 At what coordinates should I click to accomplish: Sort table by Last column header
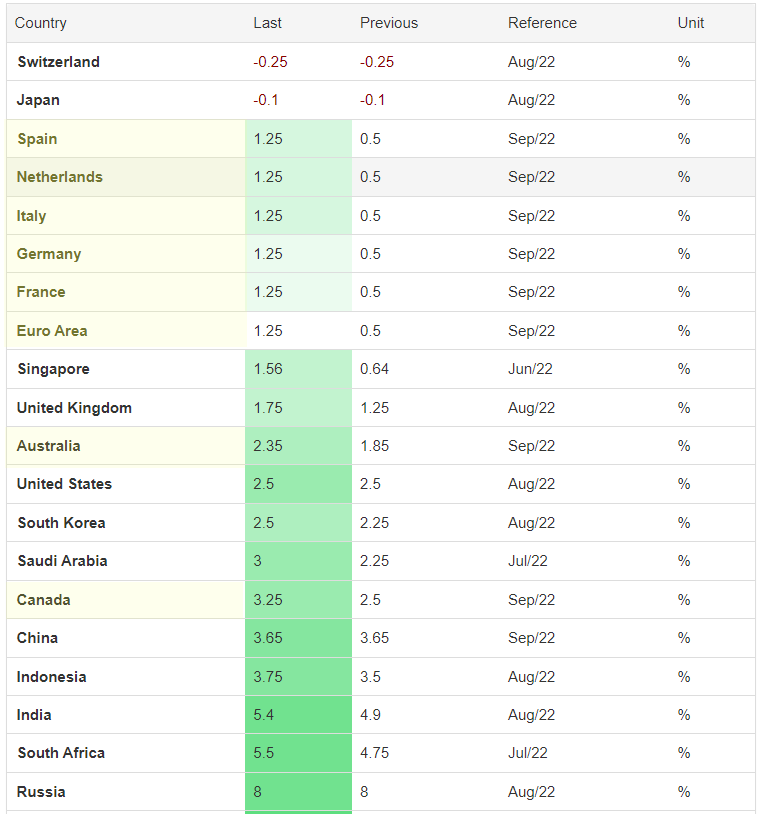click(x=267, y=23)
